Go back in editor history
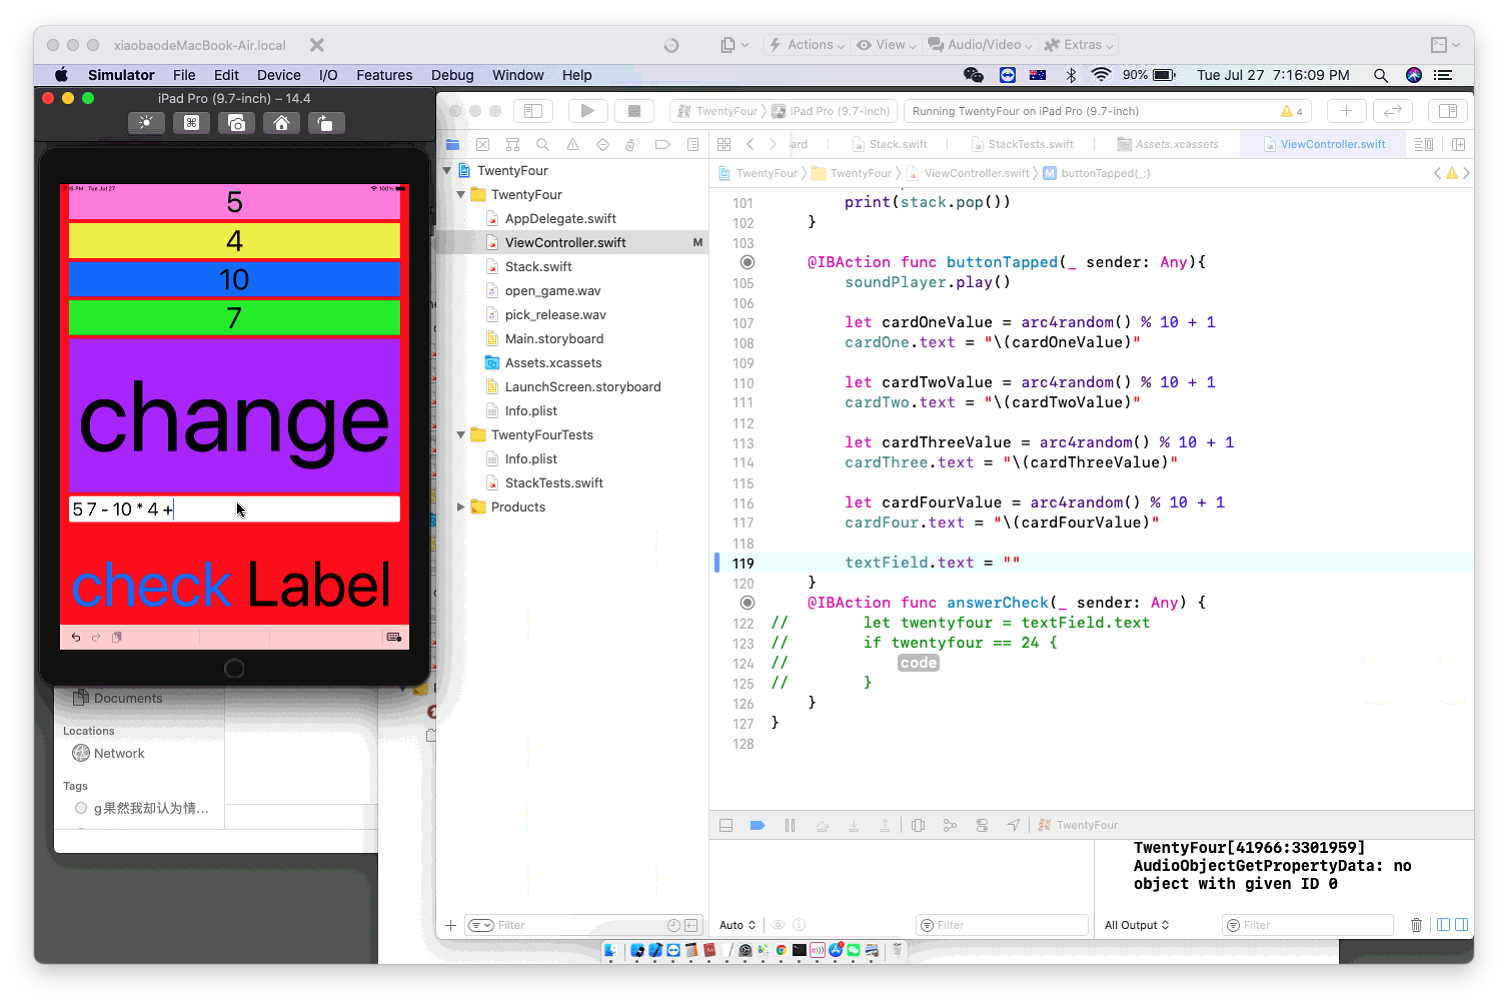The image size is (1508, 1006). pos(750,145)
